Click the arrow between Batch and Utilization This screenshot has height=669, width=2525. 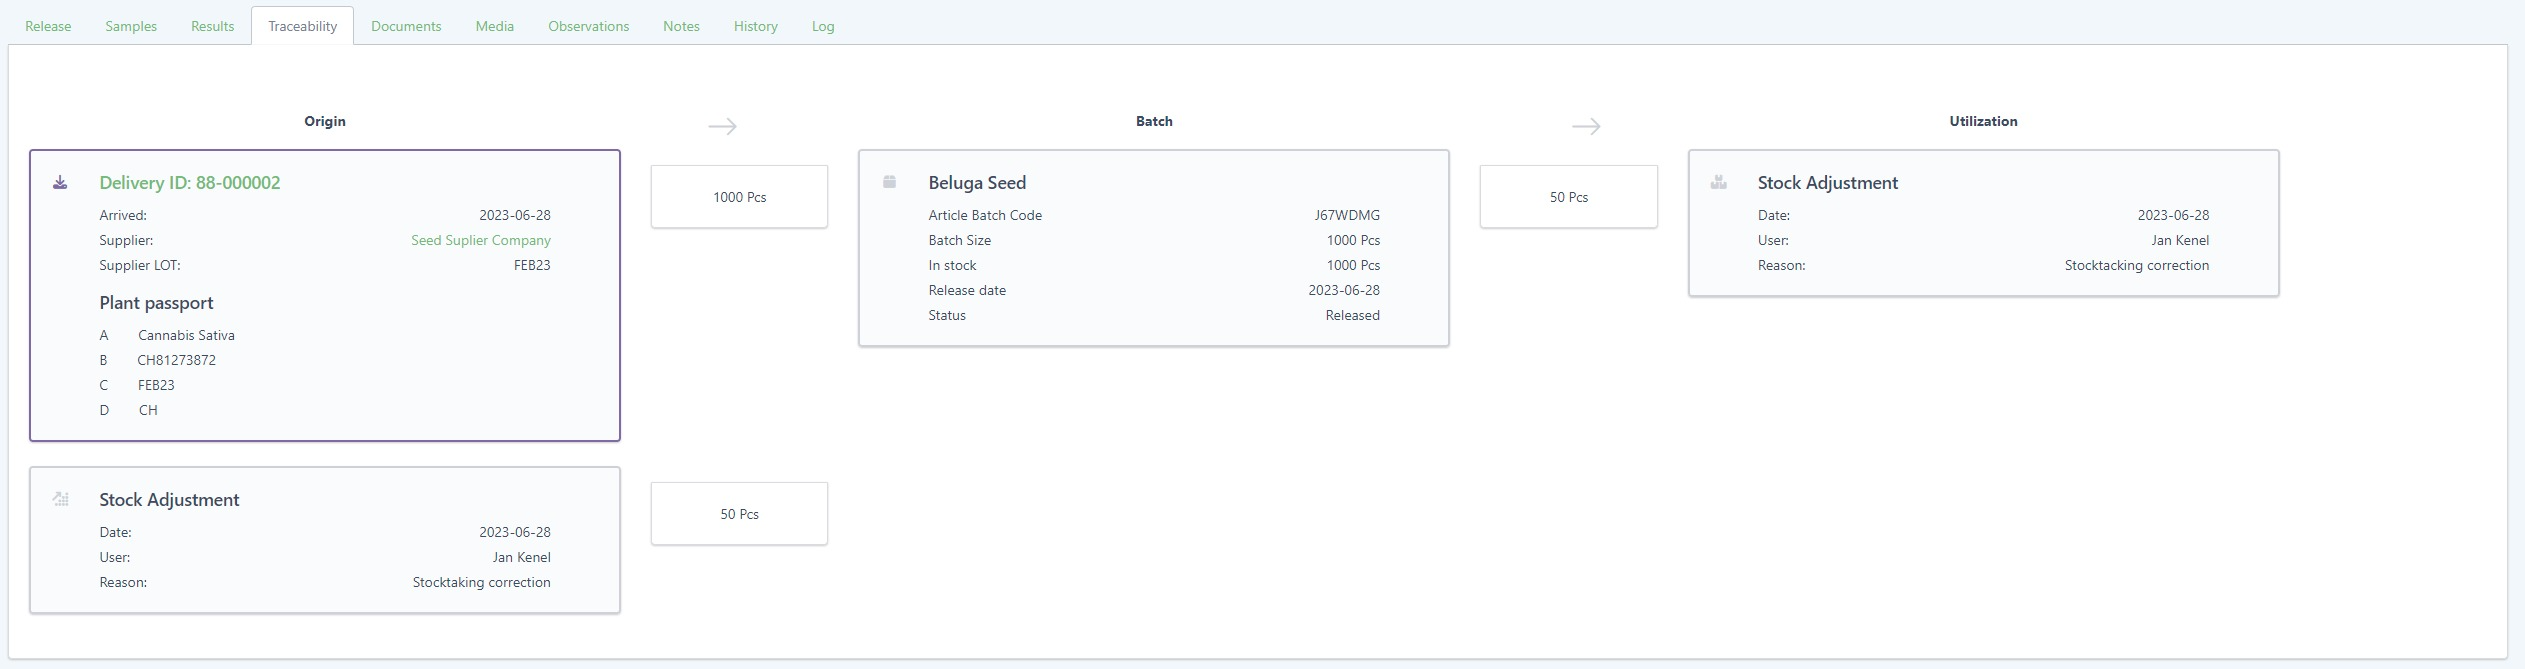coord(1585,126)
